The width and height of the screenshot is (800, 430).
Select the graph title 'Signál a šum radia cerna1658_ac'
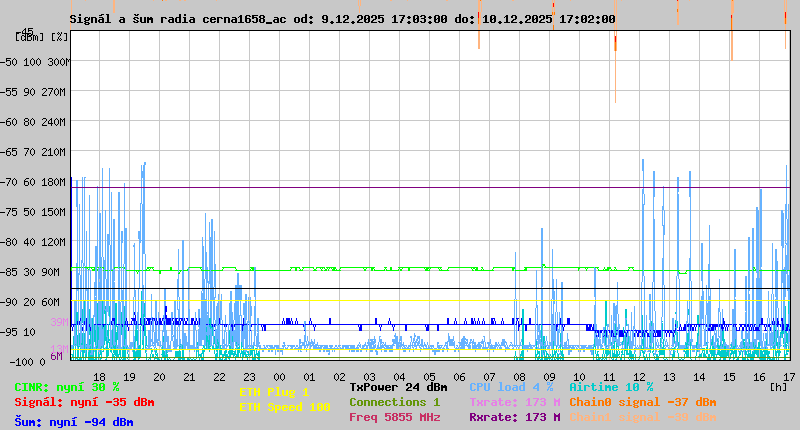178,19
